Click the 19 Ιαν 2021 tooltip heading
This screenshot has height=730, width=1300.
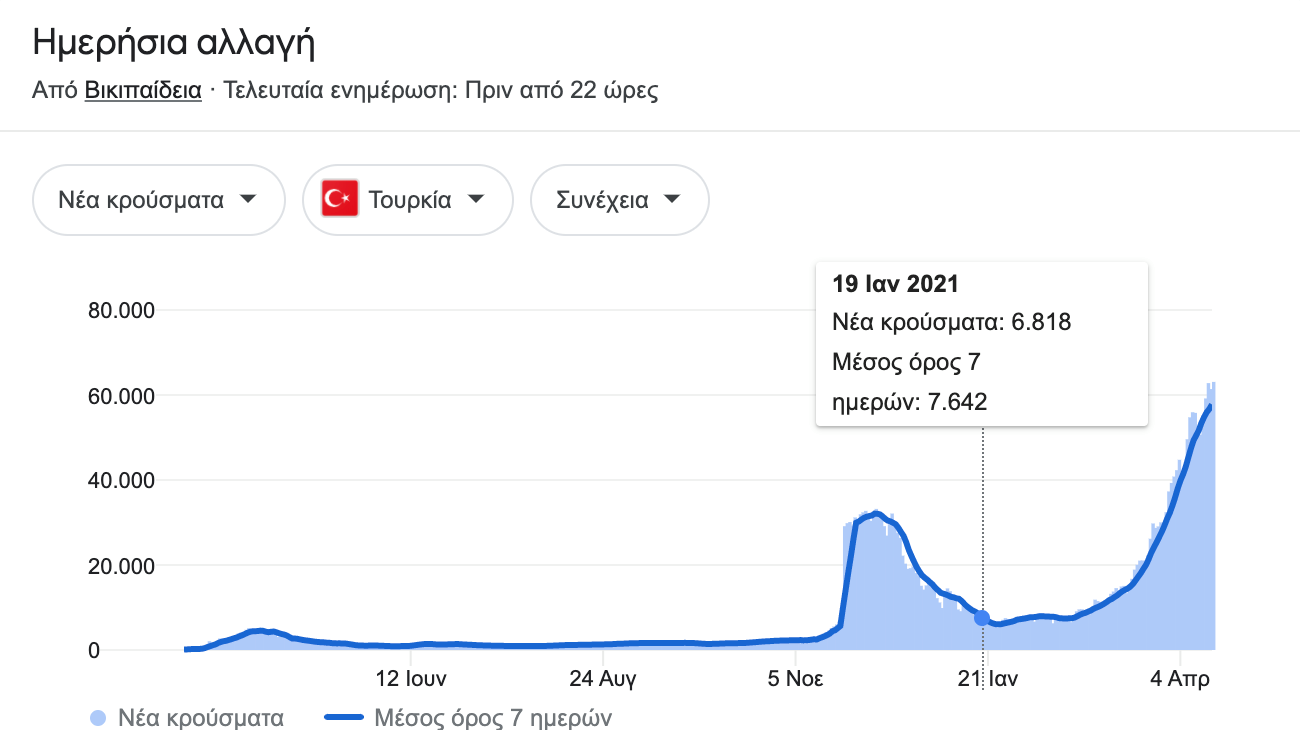tap(895, 284)
